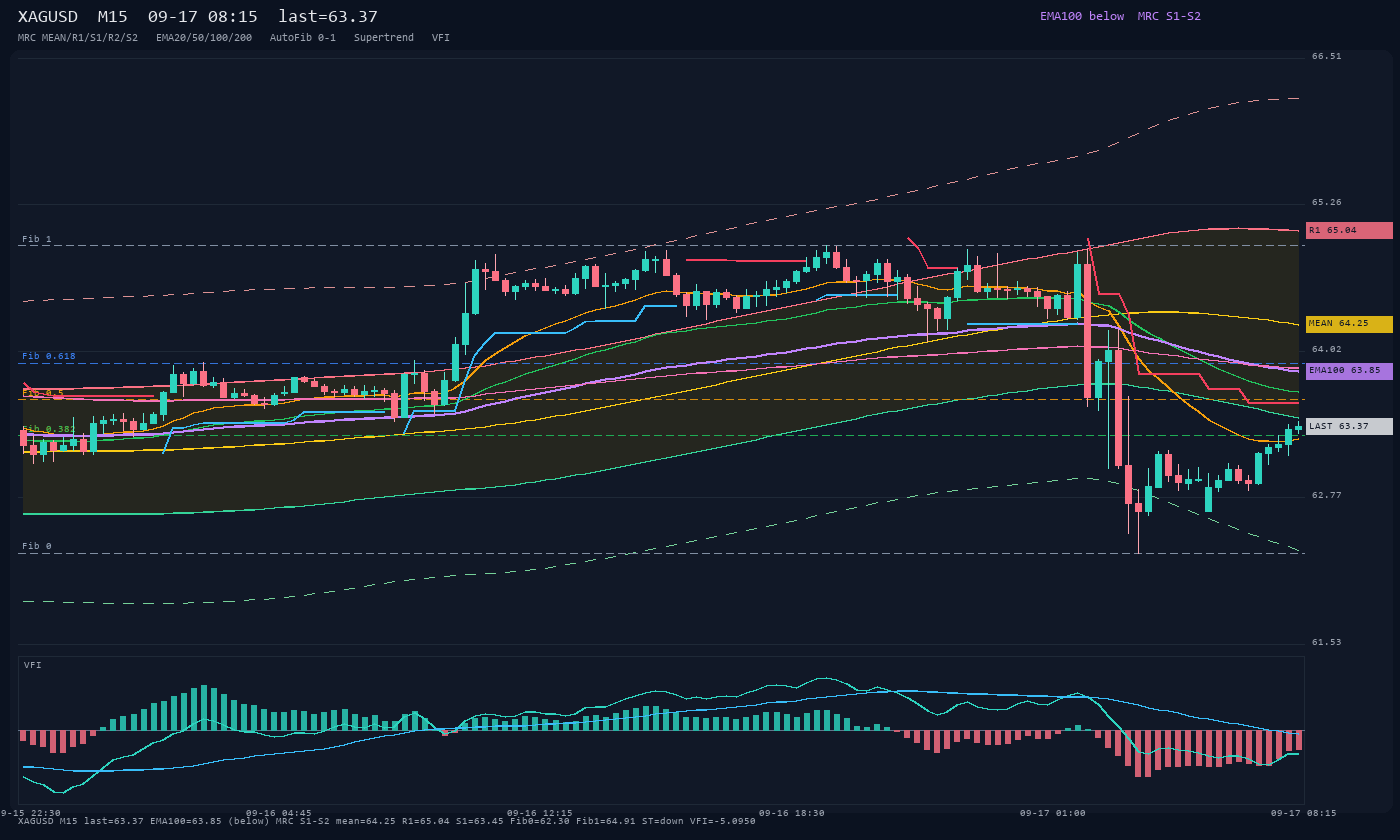Select the 'Supertrend' indicator legend
This screenshot has height=840, width=1400.
384,38
